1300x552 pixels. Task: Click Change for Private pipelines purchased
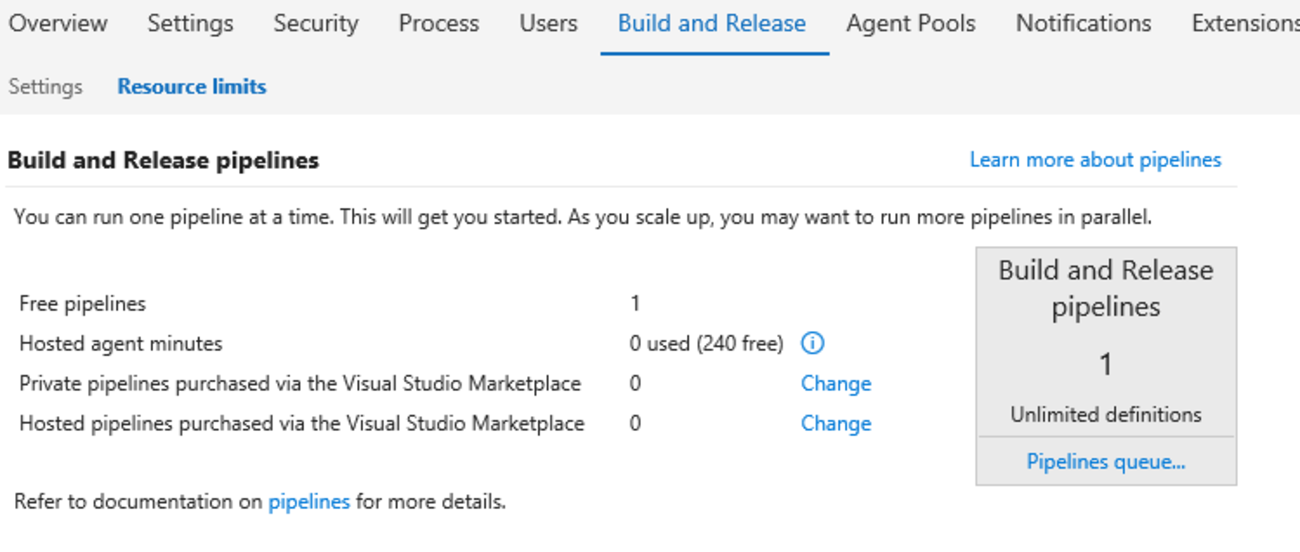point(836,384)
